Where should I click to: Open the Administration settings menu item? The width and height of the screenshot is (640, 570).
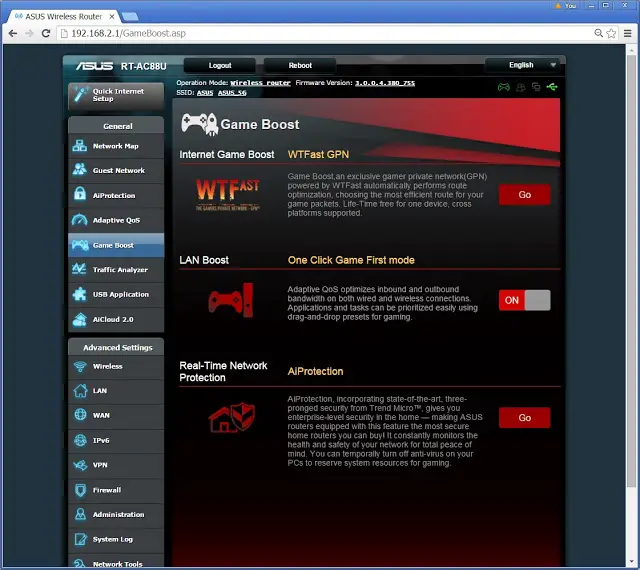click(116, 514)
